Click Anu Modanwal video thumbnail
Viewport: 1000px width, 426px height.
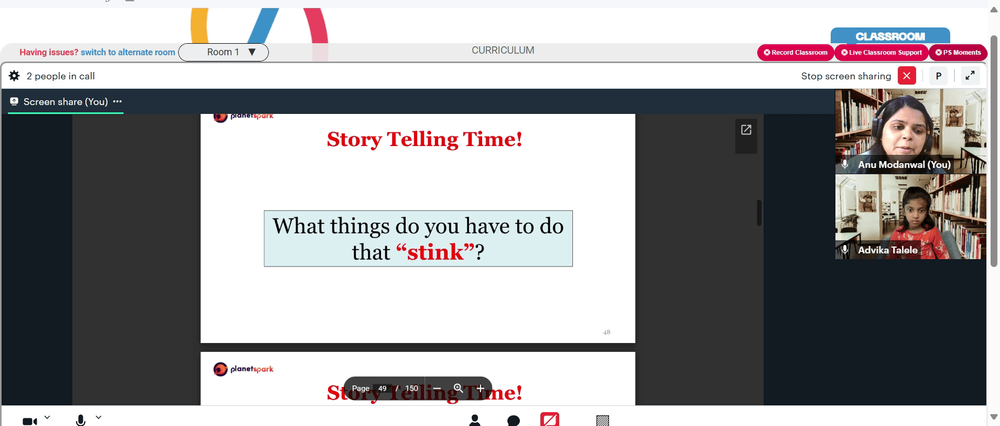point(911,131)
